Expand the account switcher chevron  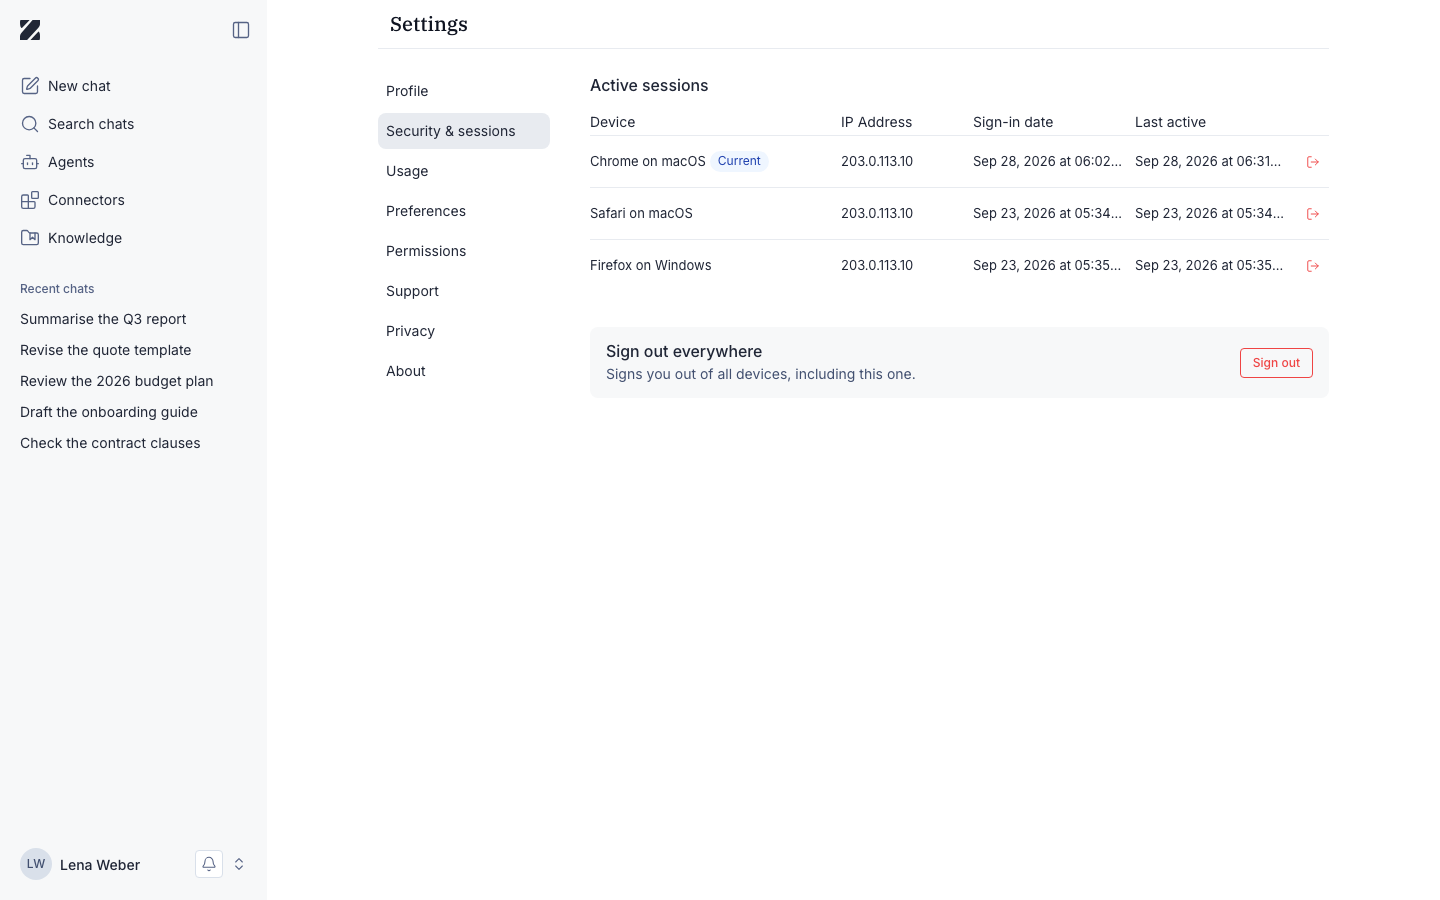tap(239, 864)
